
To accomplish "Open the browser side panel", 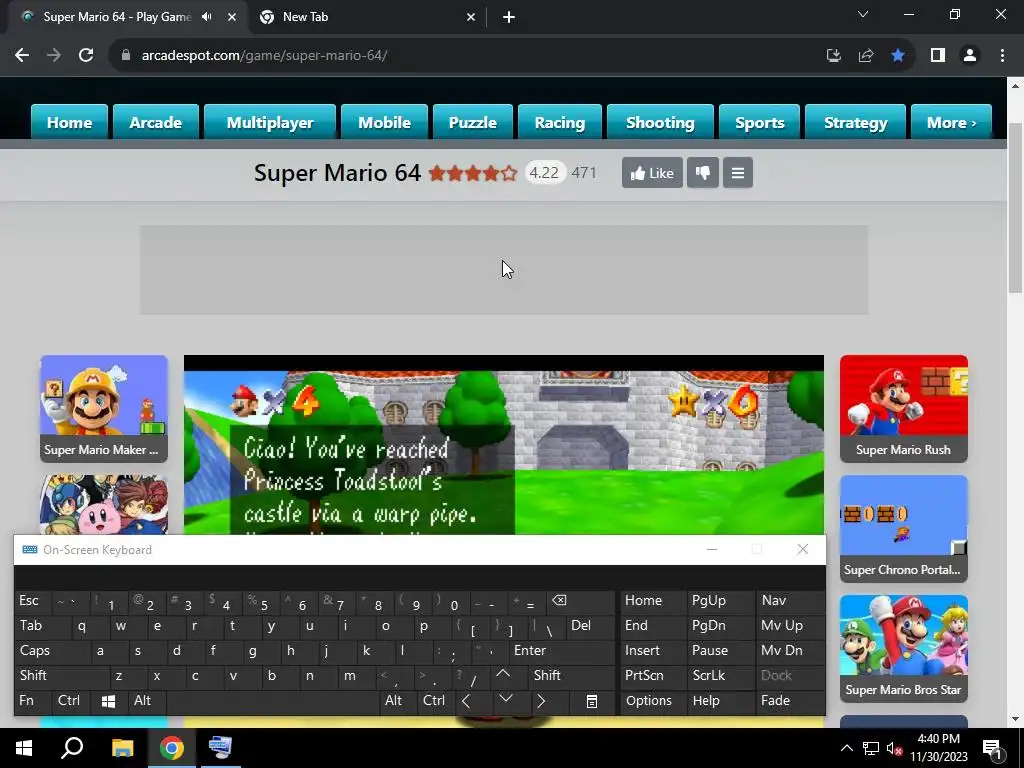I will pos(938,56).
